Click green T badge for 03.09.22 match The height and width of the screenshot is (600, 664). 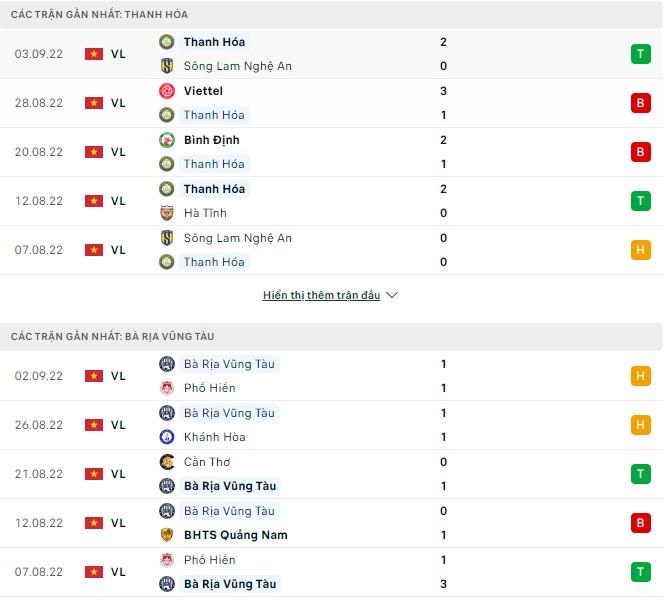[640, 54]
